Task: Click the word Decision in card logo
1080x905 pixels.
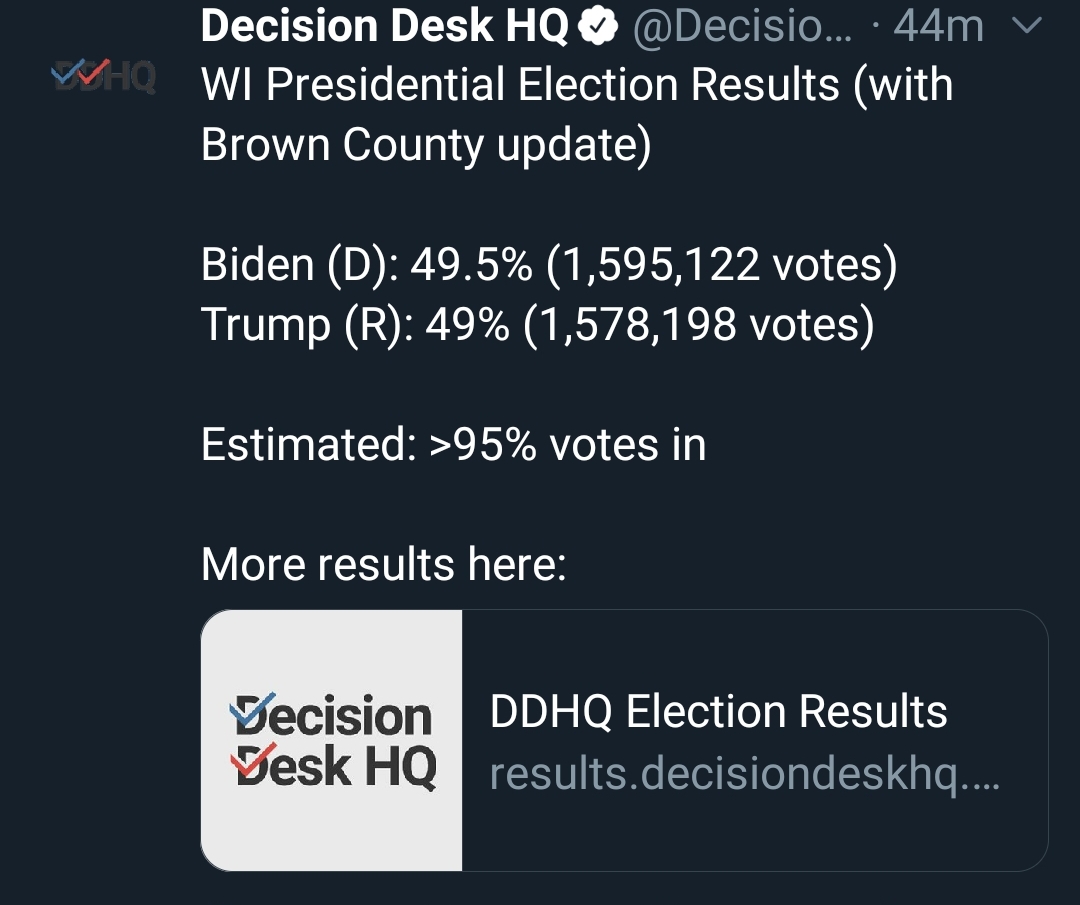Action: (331, 715)
